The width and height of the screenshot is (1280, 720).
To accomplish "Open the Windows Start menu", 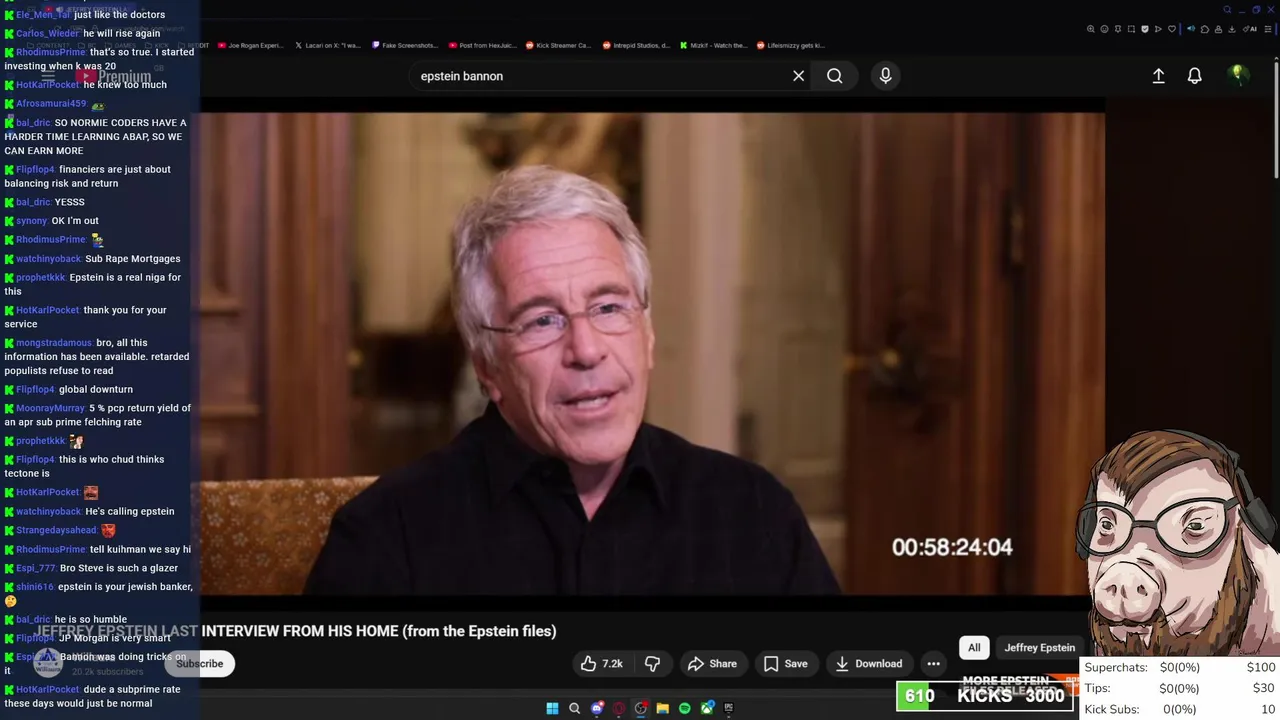I will point(552,708).
